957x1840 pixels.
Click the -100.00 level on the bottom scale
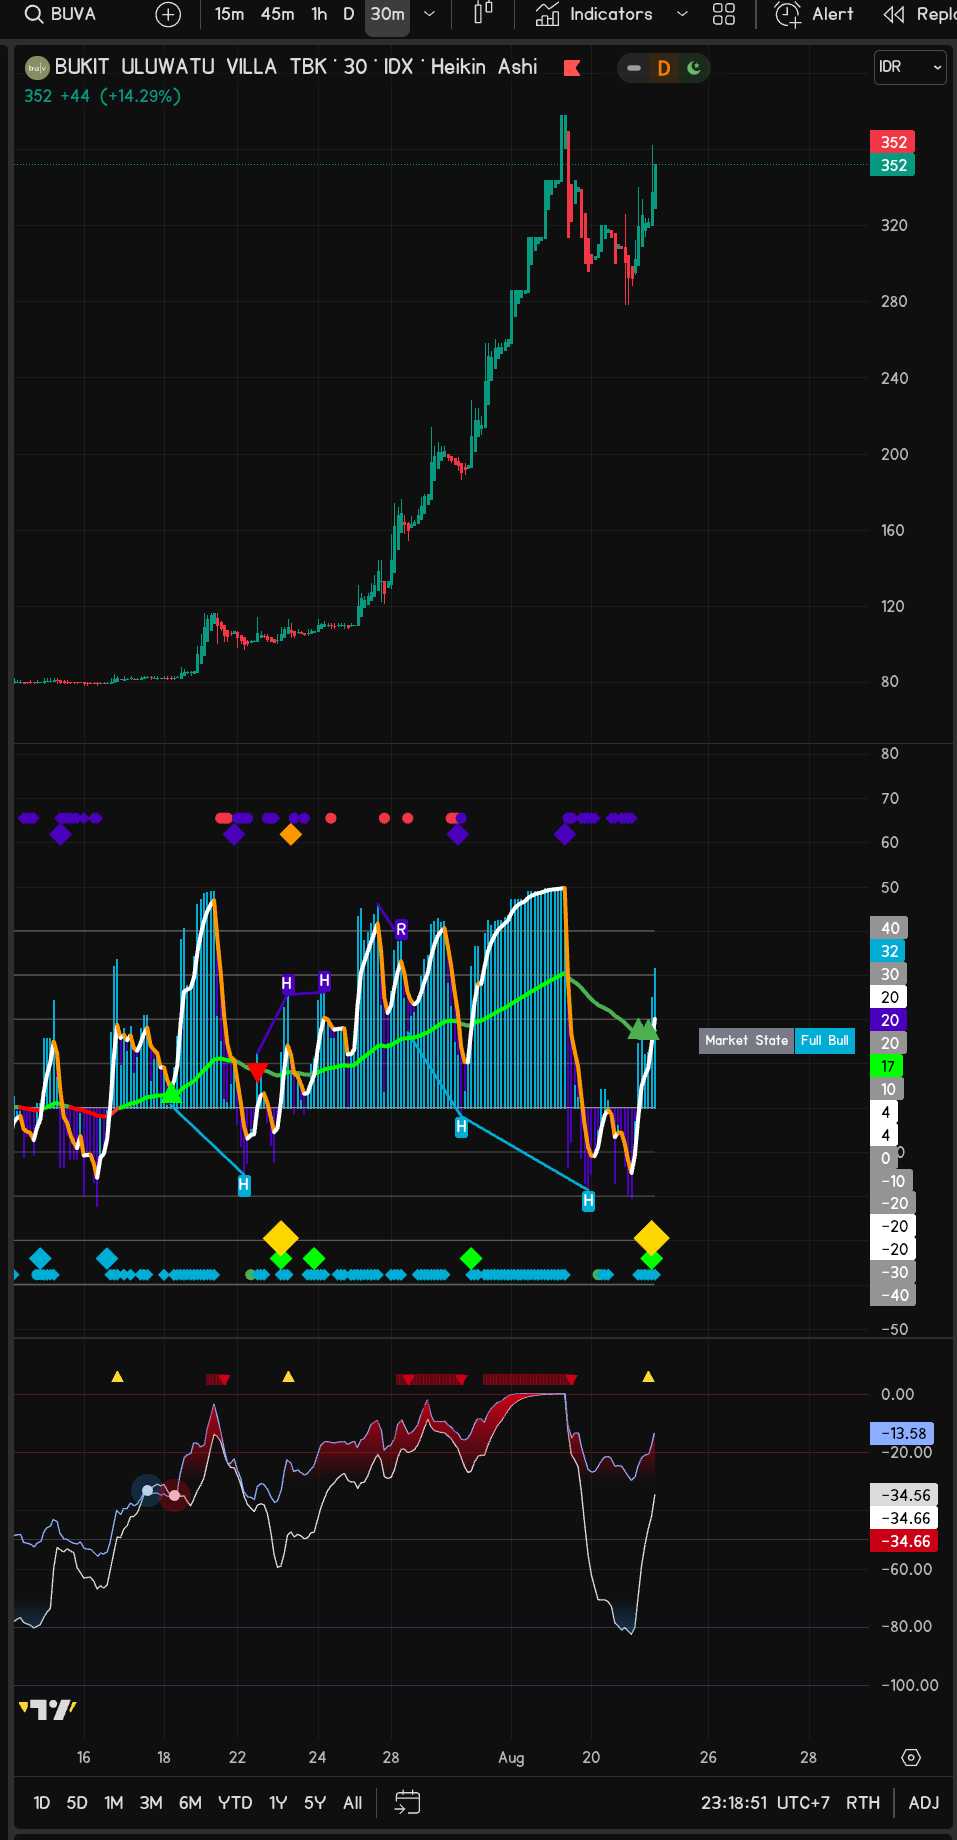[x=910, y=1685]
